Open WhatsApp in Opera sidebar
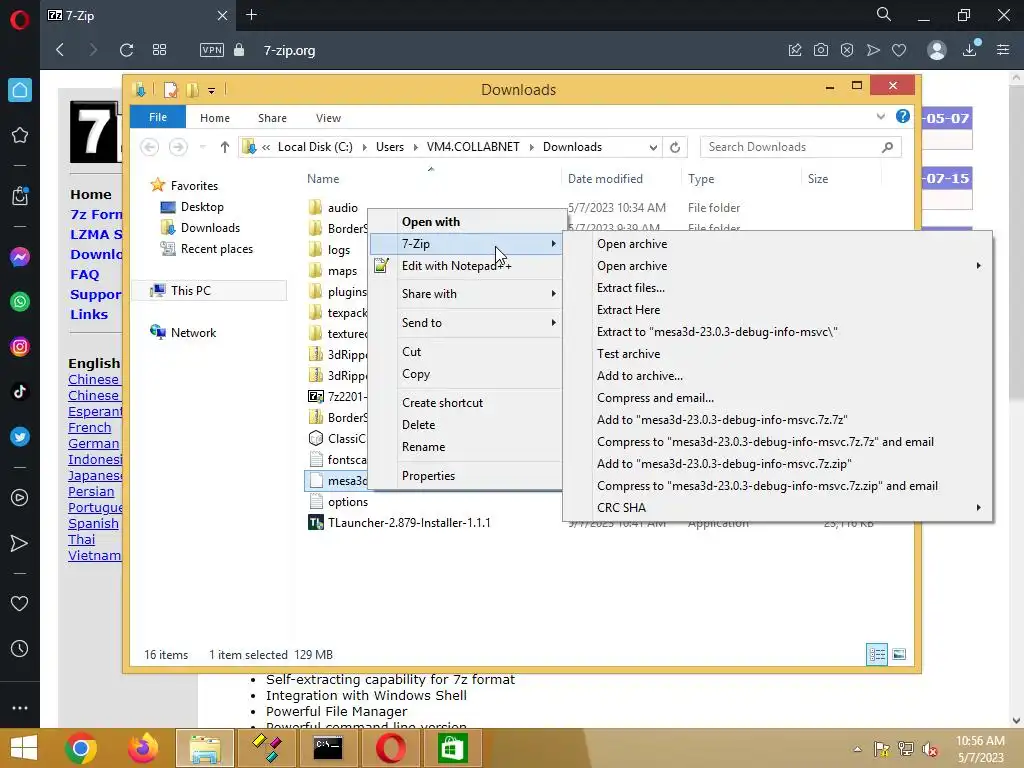Image resolution: width=1024 pixels, height=768 pixels. pos(20,302)
